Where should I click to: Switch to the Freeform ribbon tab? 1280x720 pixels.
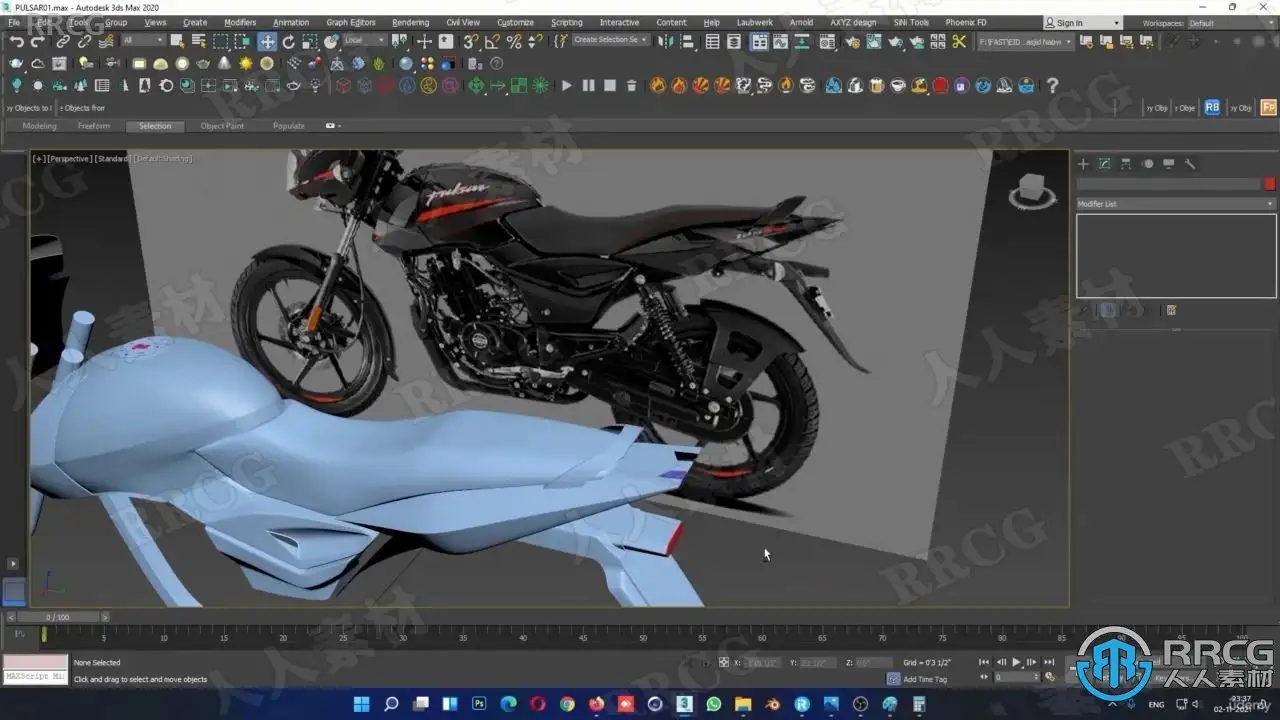coord(94,126)
